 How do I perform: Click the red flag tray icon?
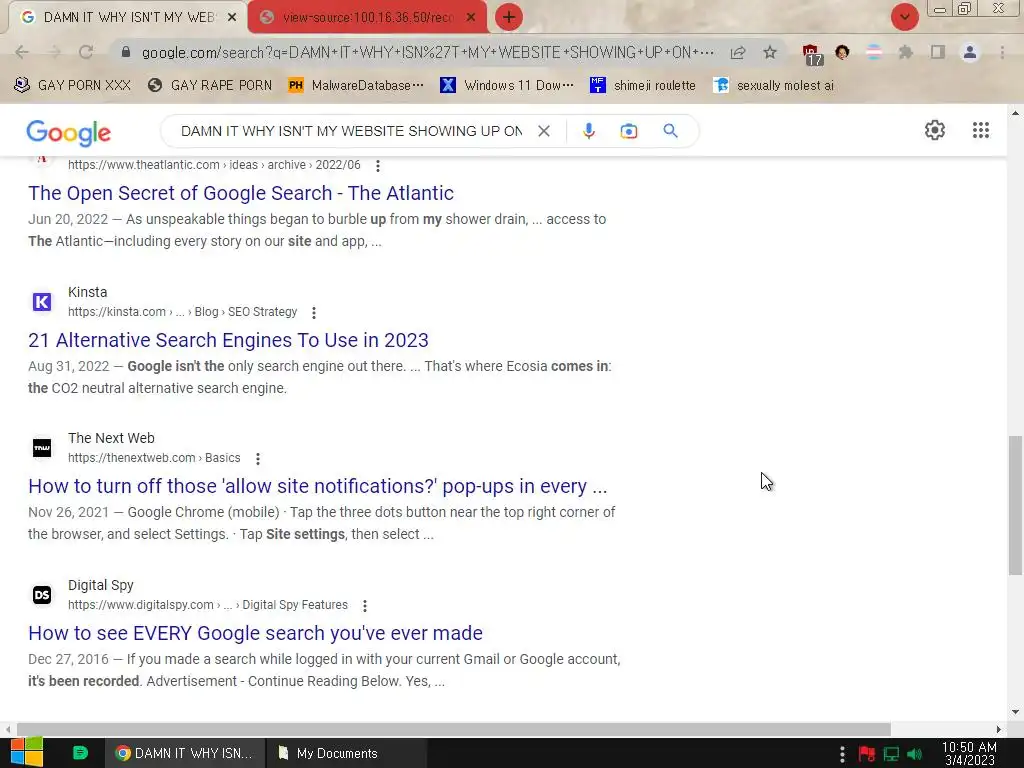coord(867,754)
